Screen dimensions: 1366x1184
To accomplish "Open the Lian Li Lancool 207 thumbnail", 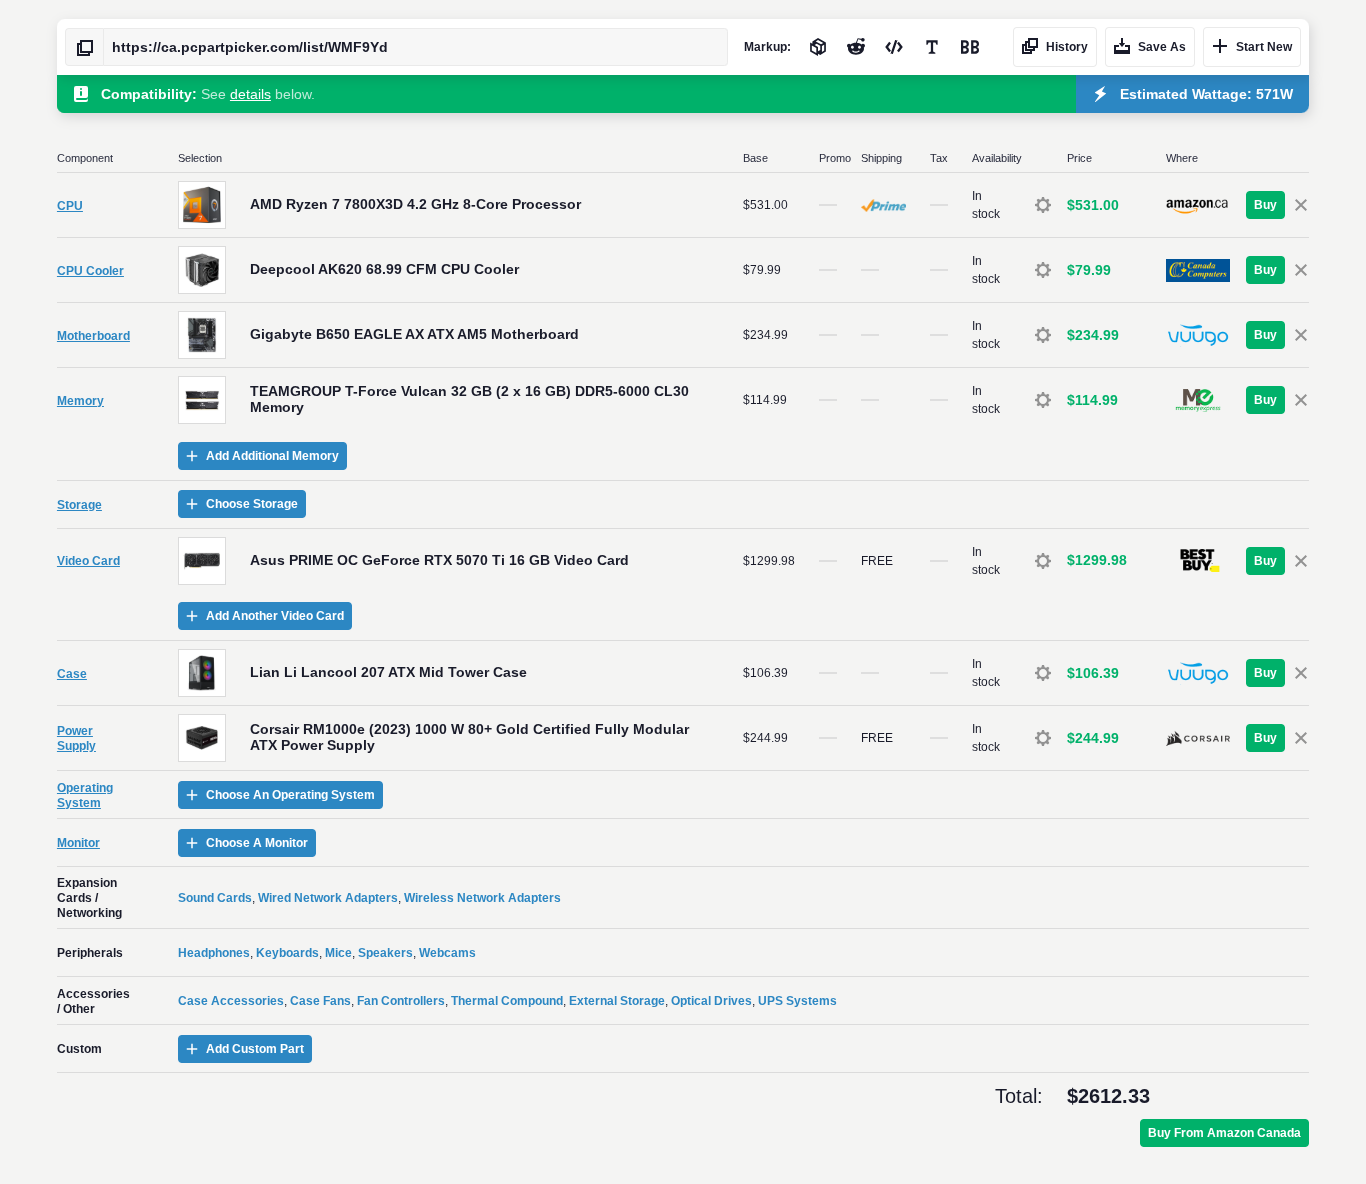I will [x=202, y=673].
